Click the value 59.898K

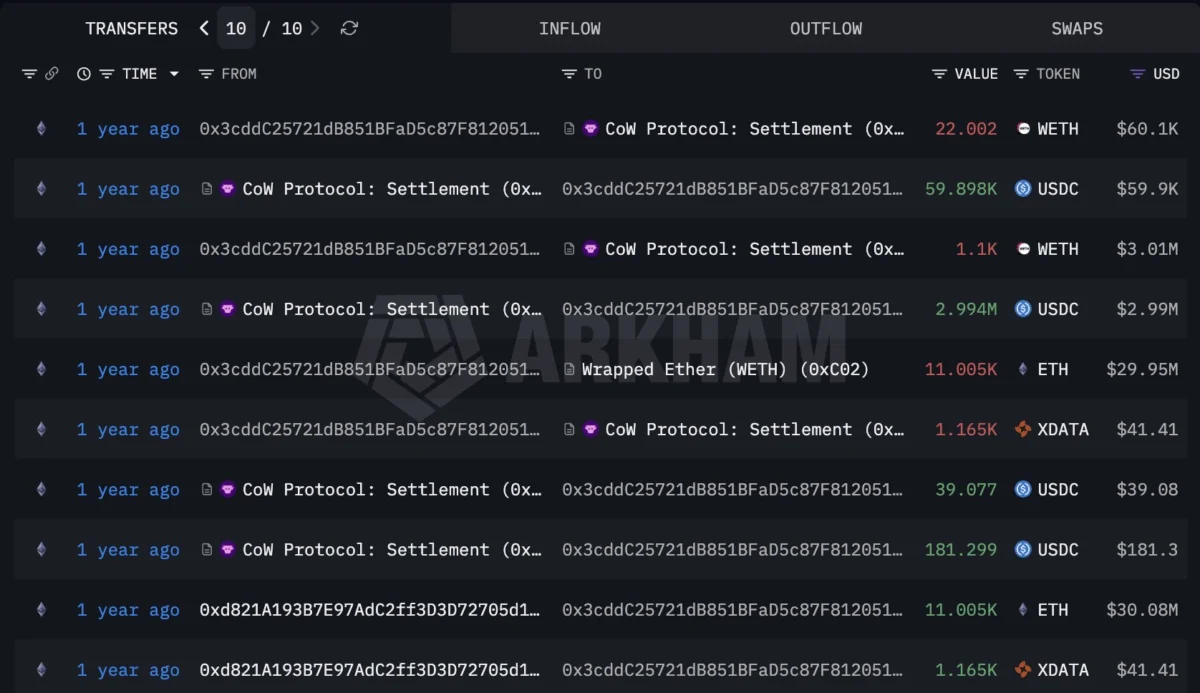click(961, 189)
